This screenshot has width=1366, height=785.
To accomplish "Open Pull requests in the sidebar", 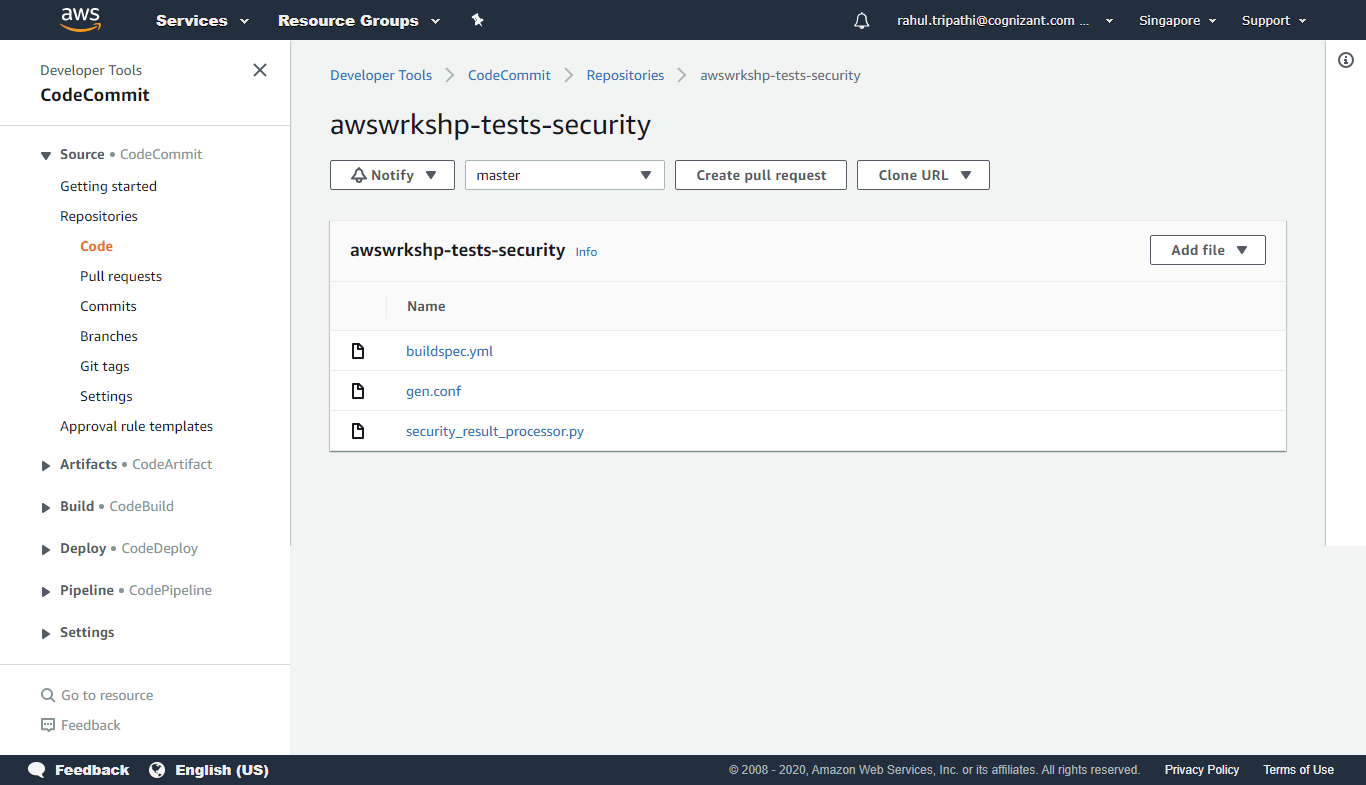I will (x=121, y=276).
